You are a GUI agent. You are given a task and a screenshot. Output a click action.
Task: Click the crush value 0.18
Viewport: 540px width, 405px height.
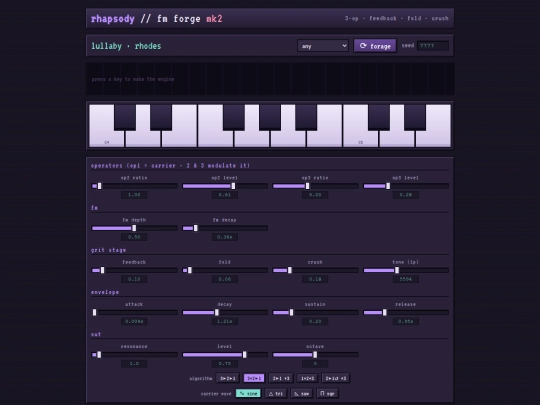point(315,279)
